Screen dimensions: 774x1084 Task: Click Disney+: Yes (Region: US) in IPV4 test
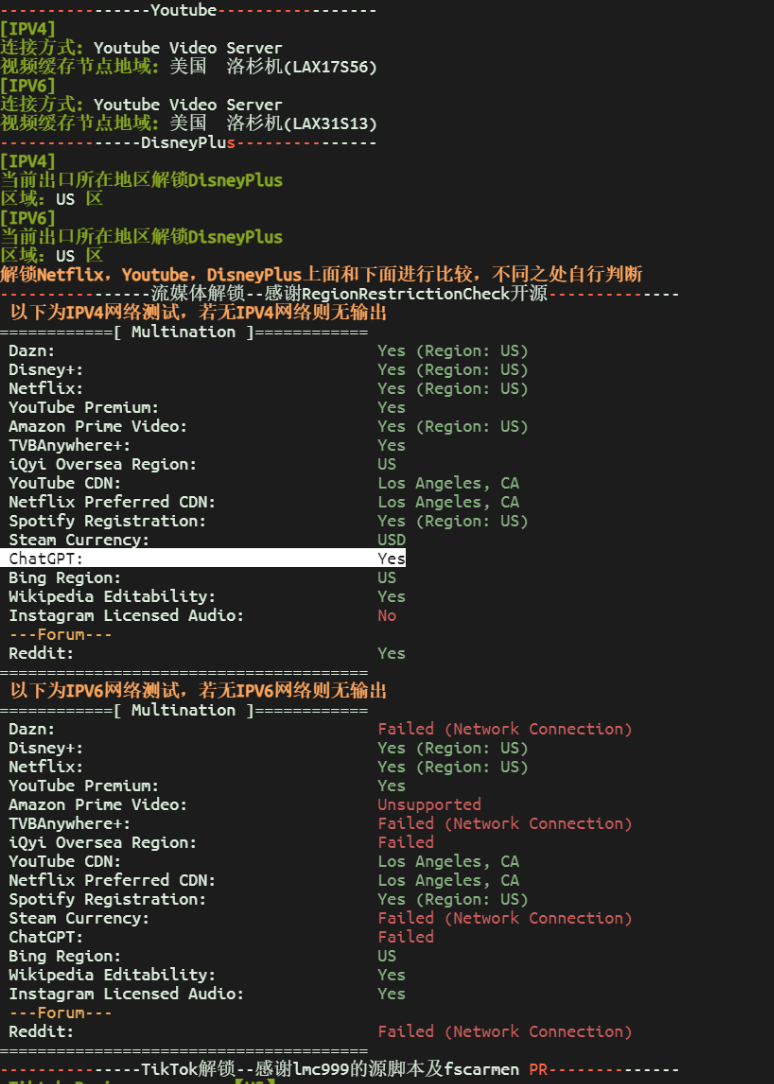(x=268, y=370)
